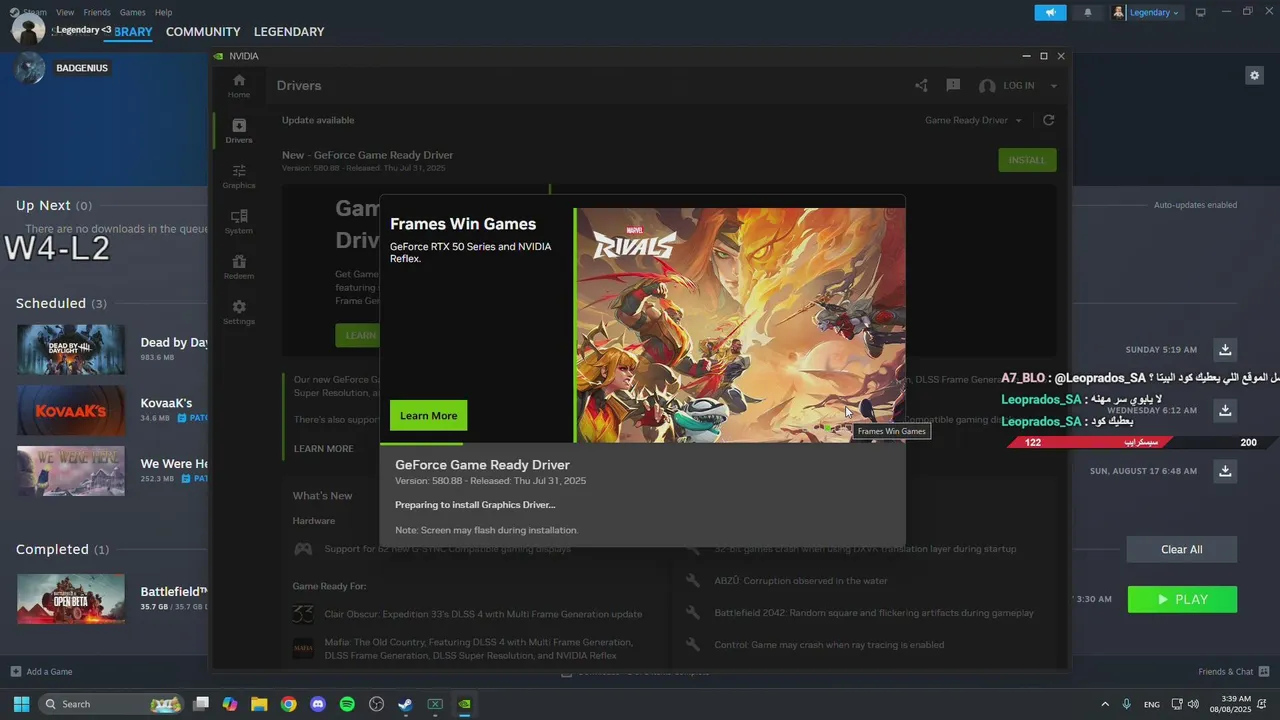
Task: Enter Steam Big Picture mode icon
Action: (x=1201, y=12)
